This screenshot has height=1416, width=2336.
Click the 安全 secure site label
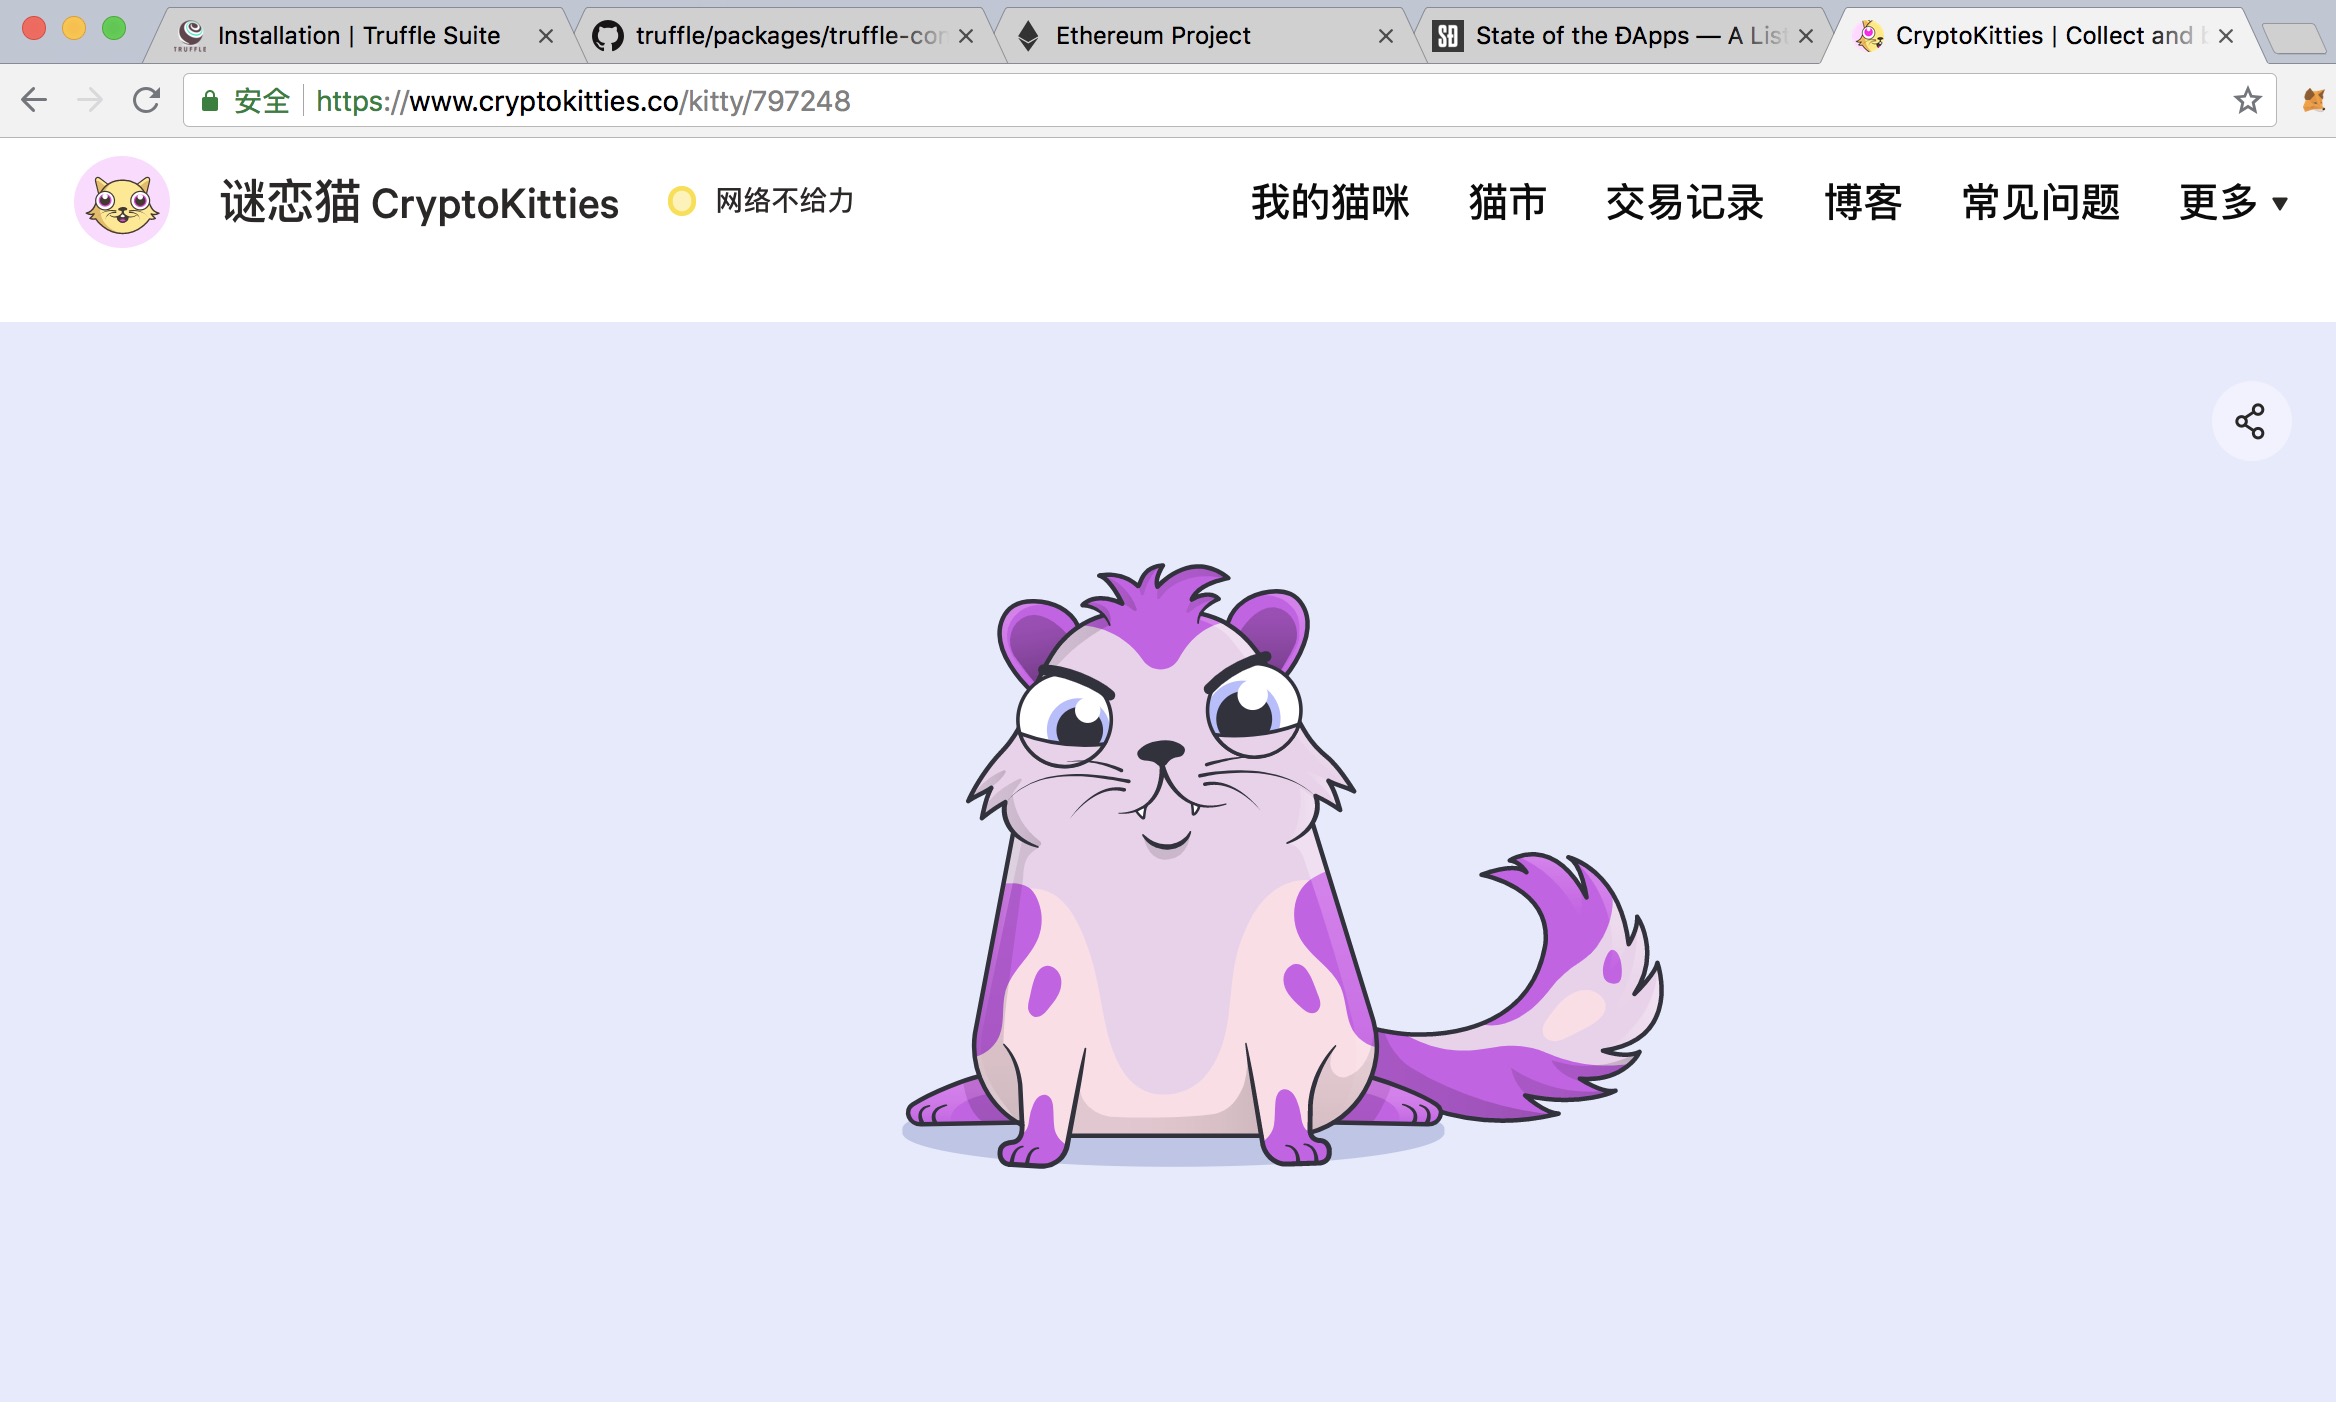(x=261, y=101)
